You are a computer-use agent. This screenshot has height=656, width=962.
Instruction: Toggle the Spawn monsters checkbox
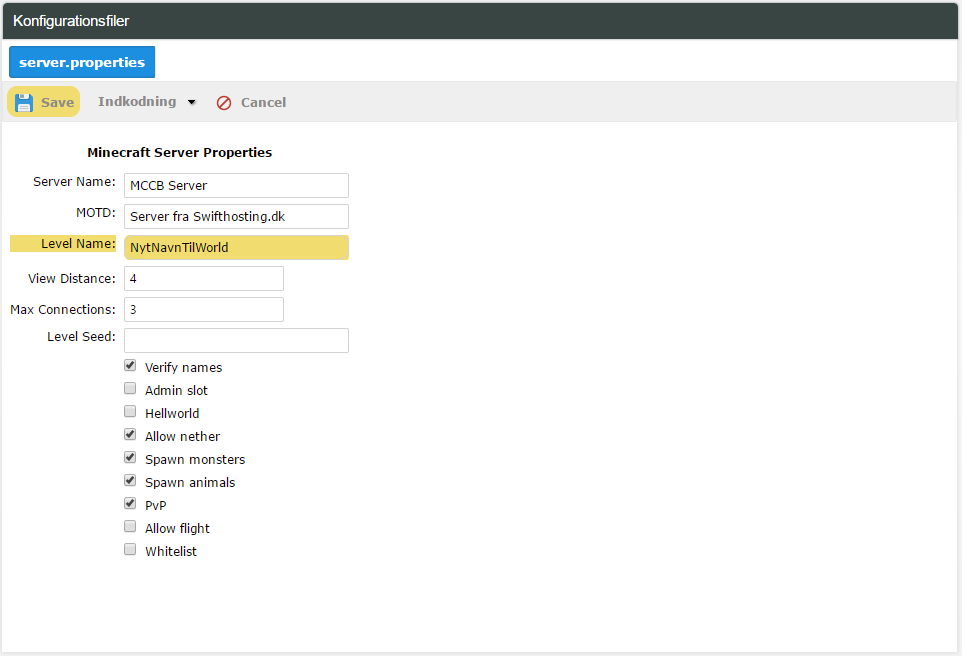[x=130, y=457]
